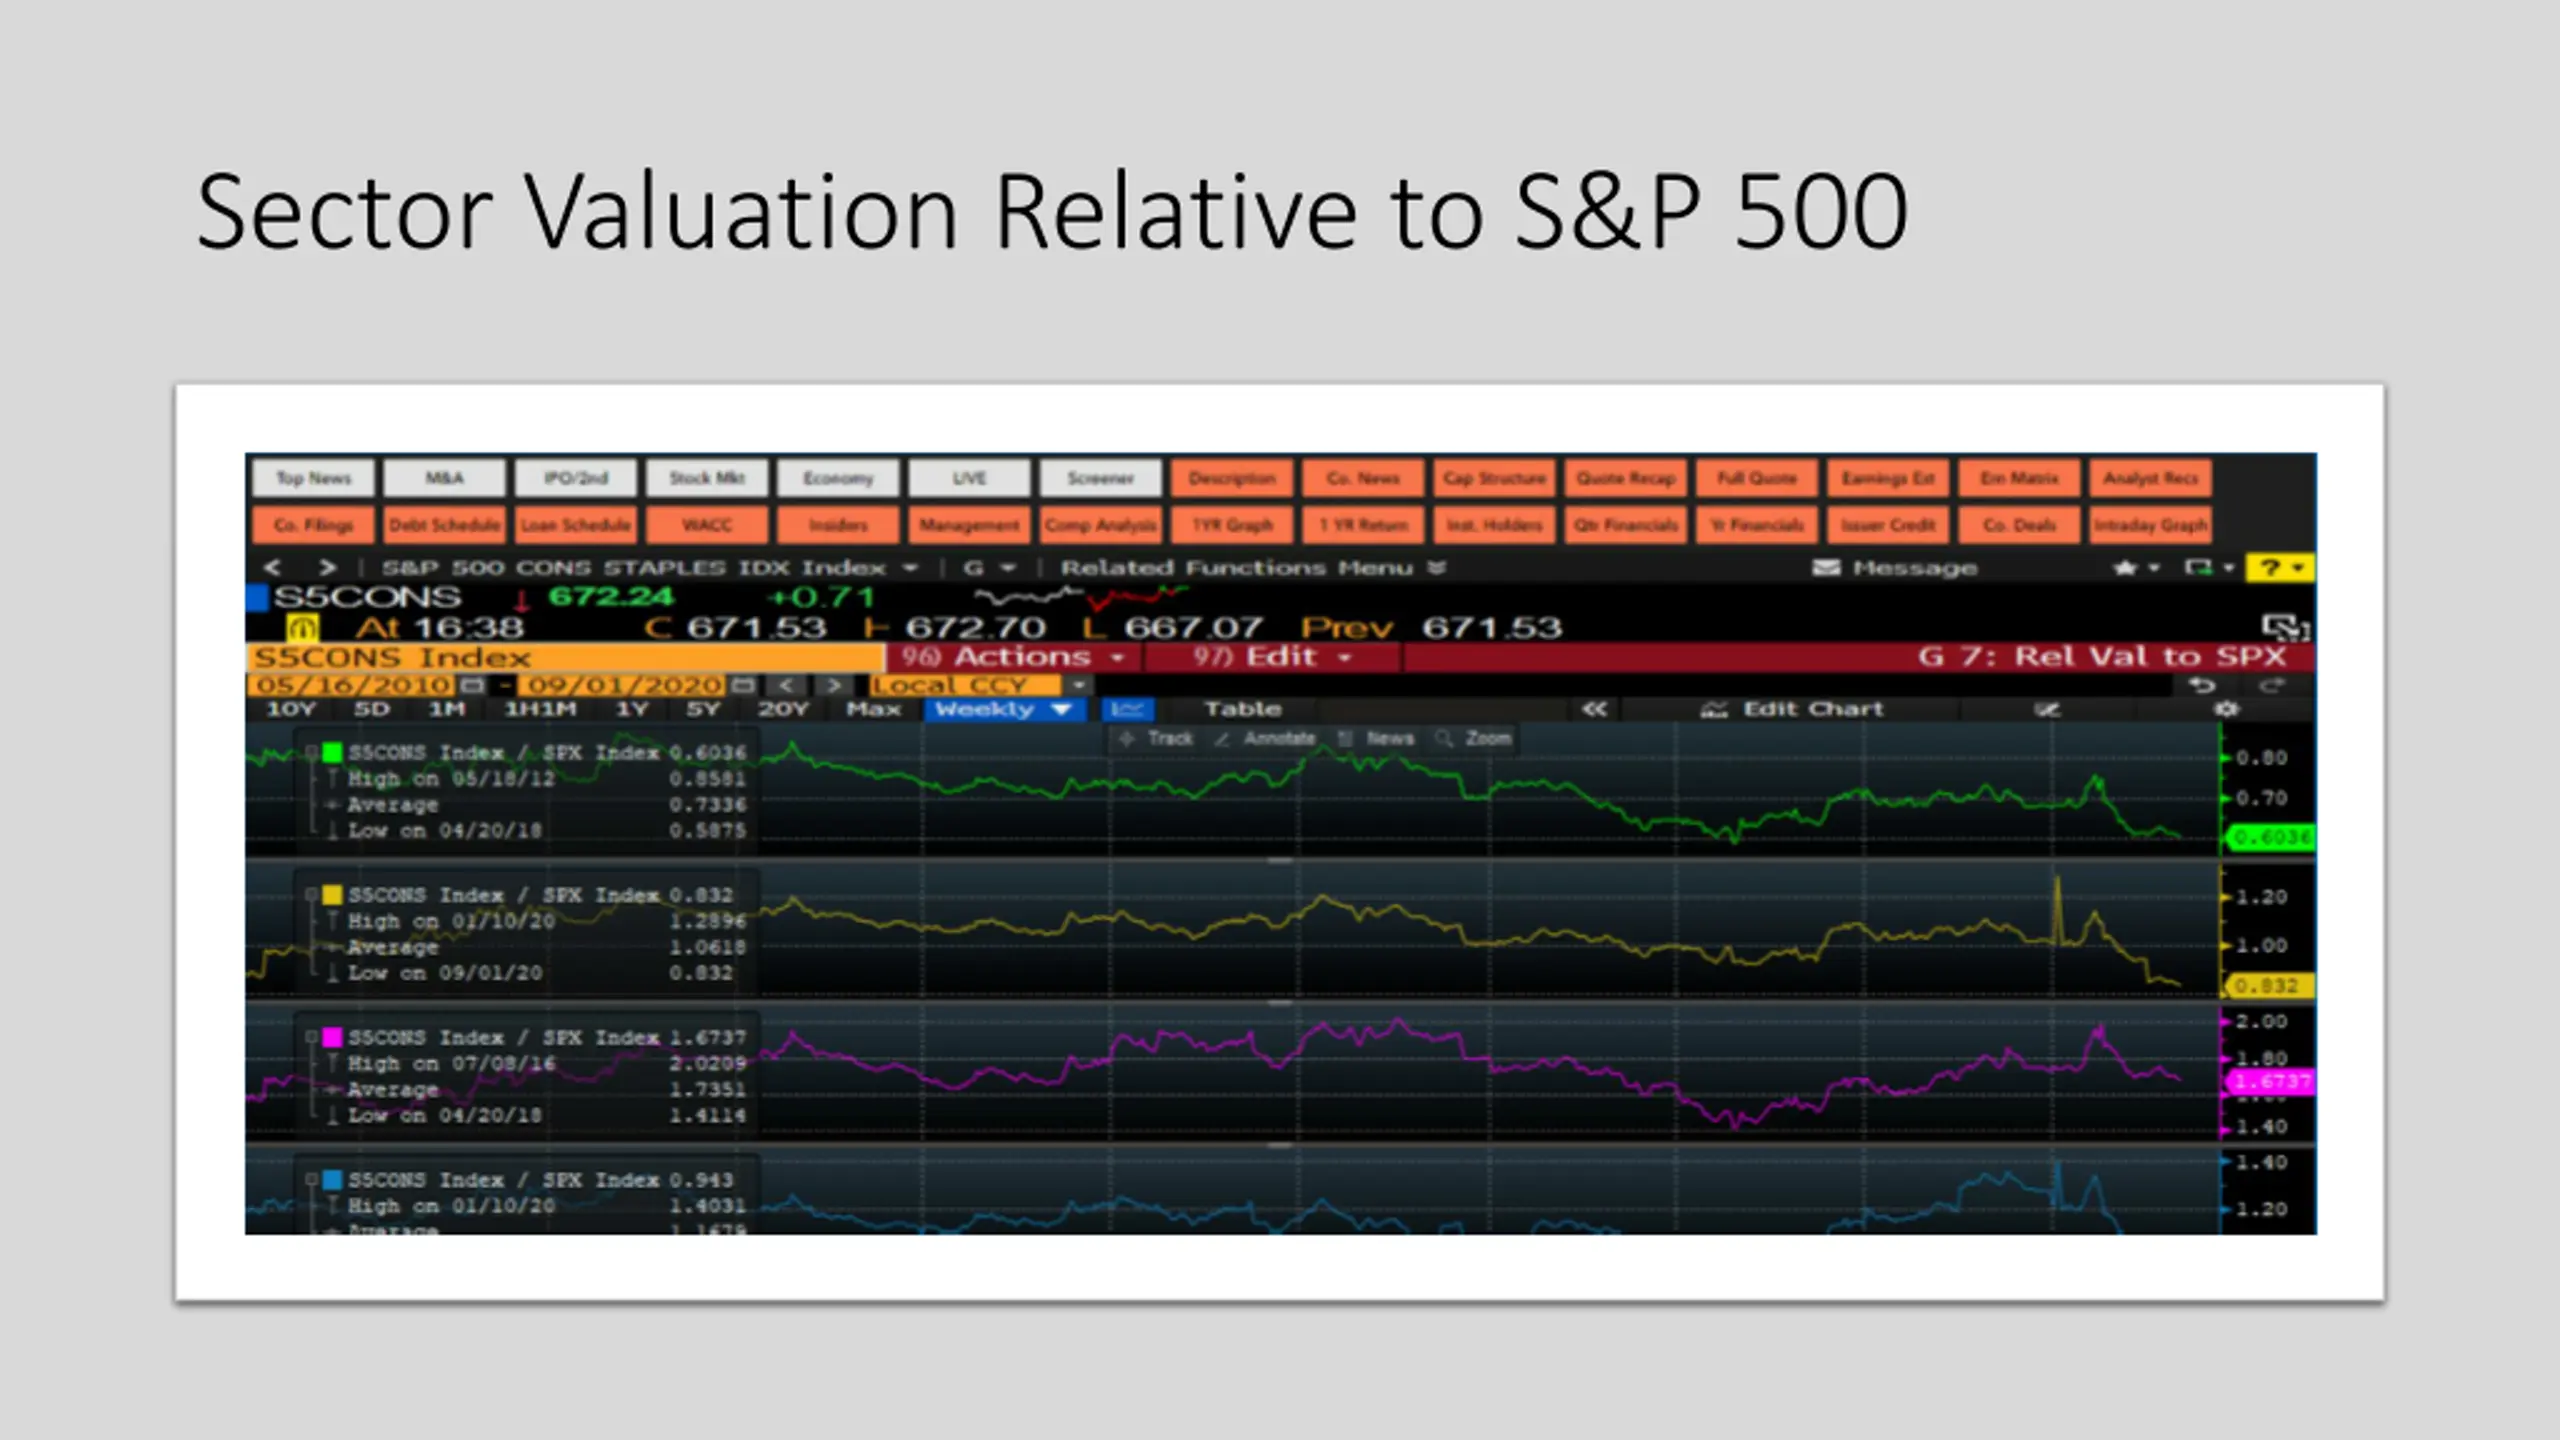Click the forward navigation arrow beside security name

pos(327,568)
